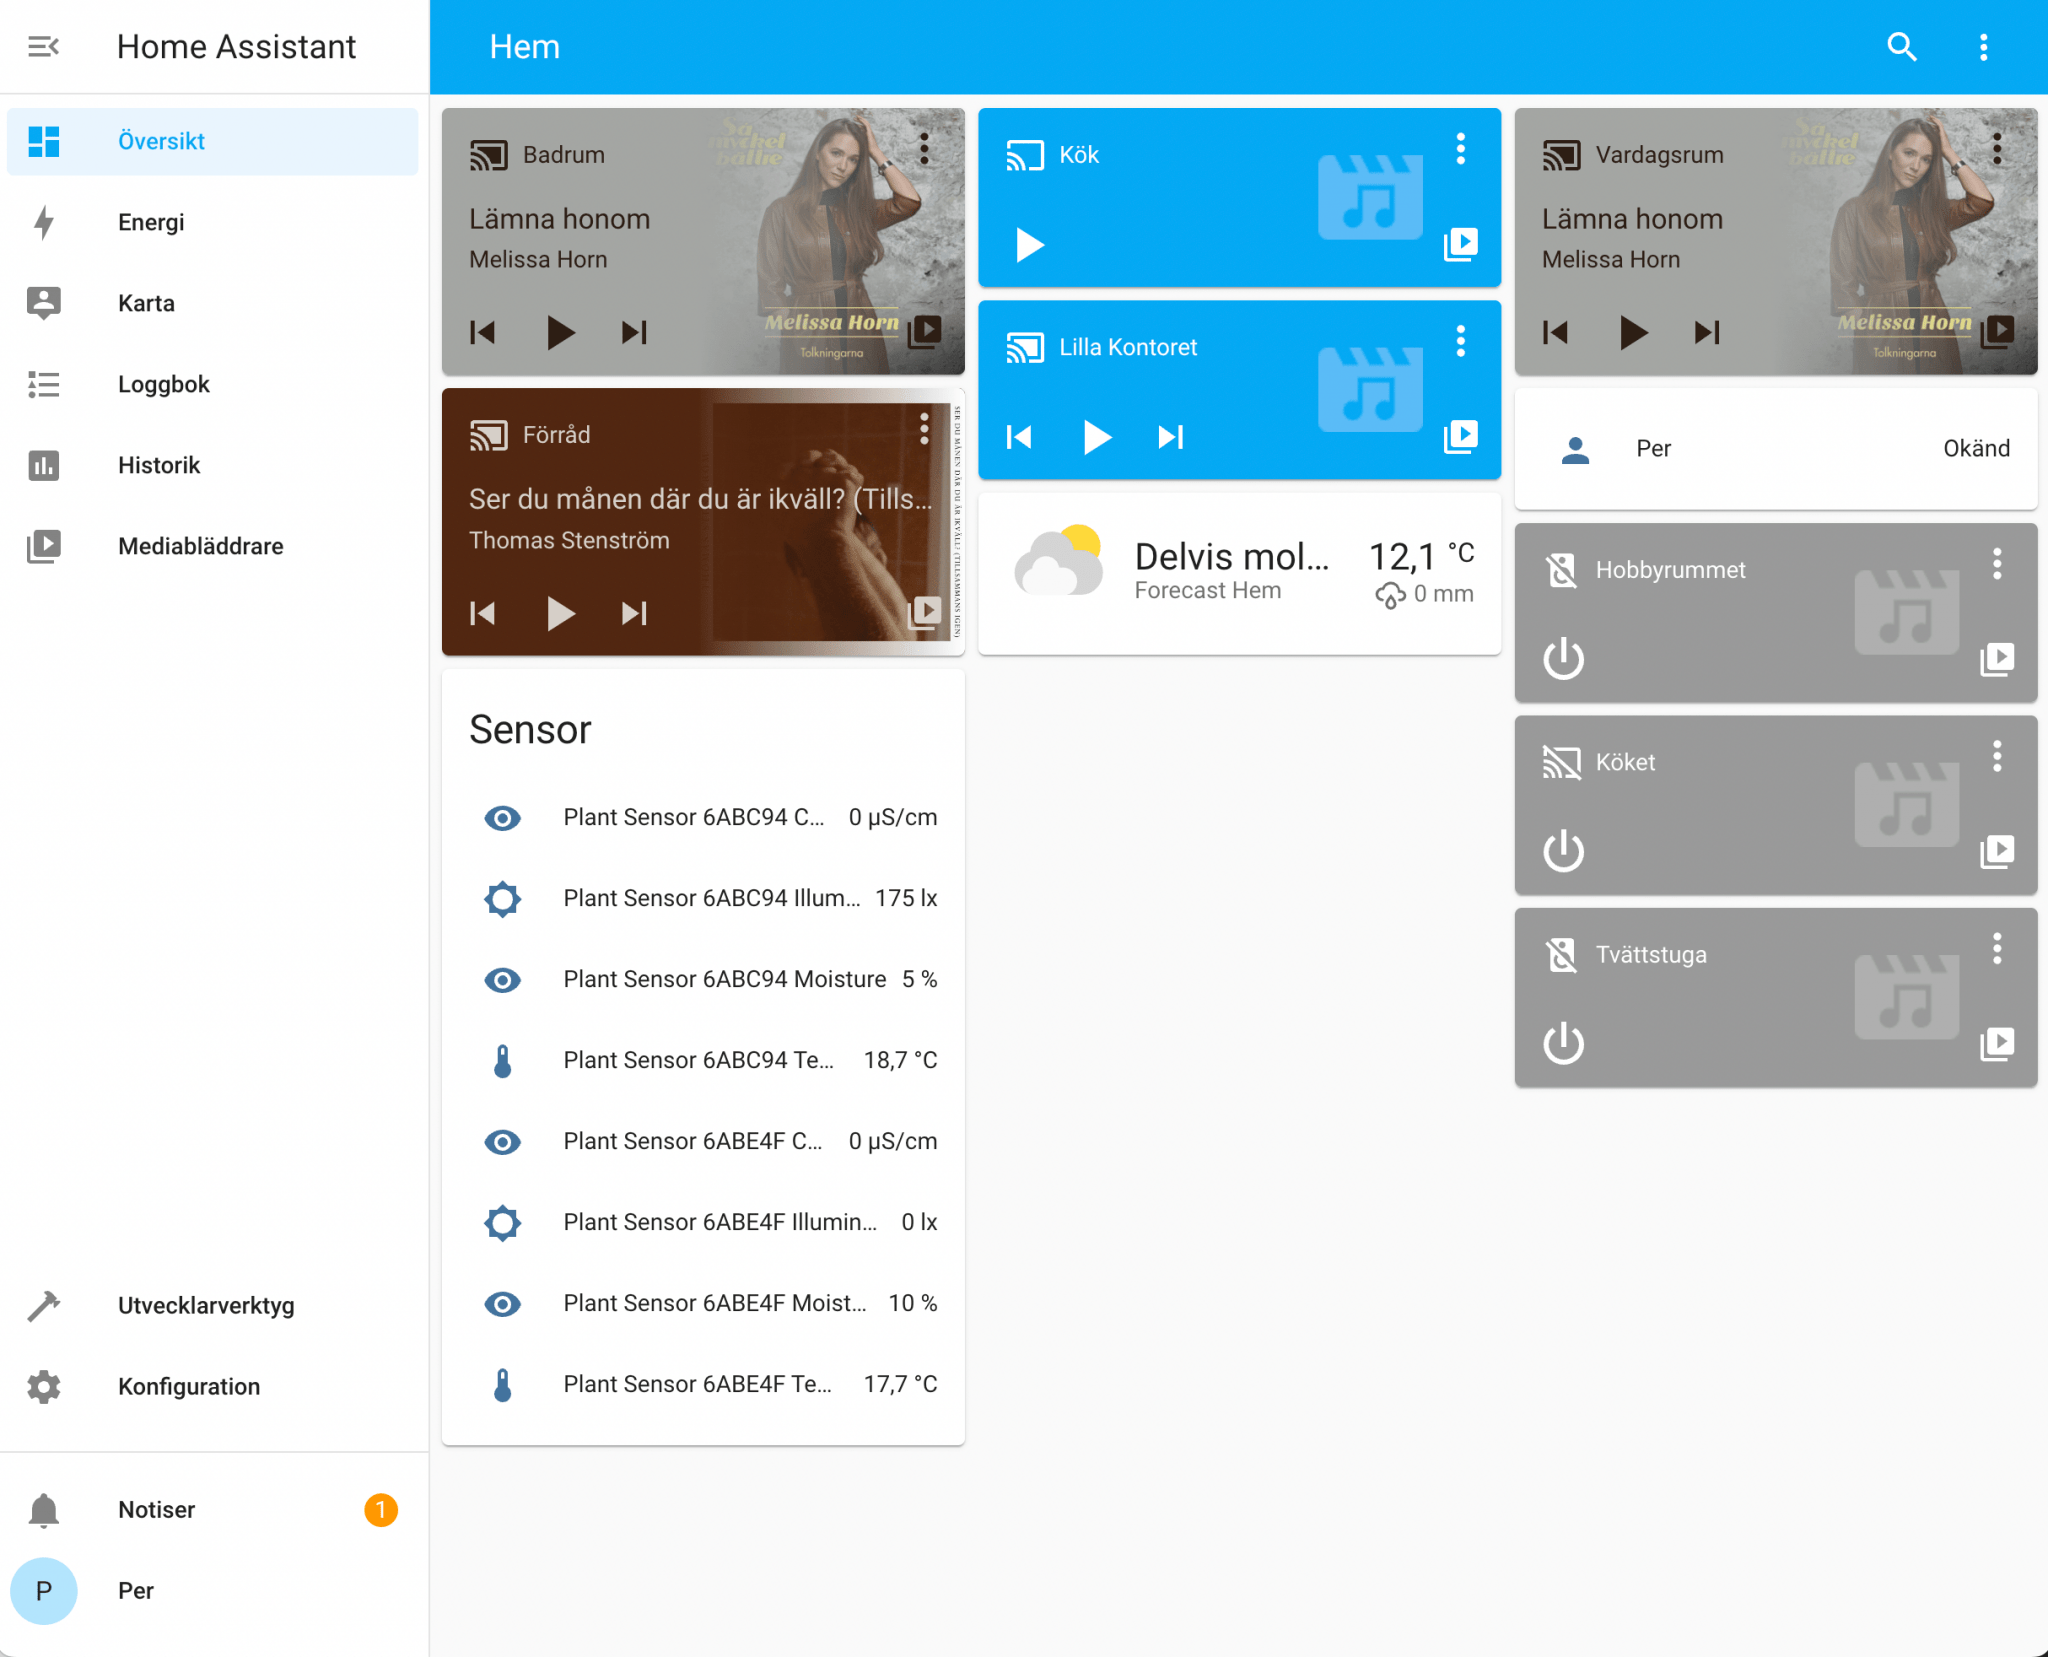Browse media for the Kök player
Image resolution: width=2048 pixels, height=1657 pixels.
pyautogui.click(x=1461, y=243)
